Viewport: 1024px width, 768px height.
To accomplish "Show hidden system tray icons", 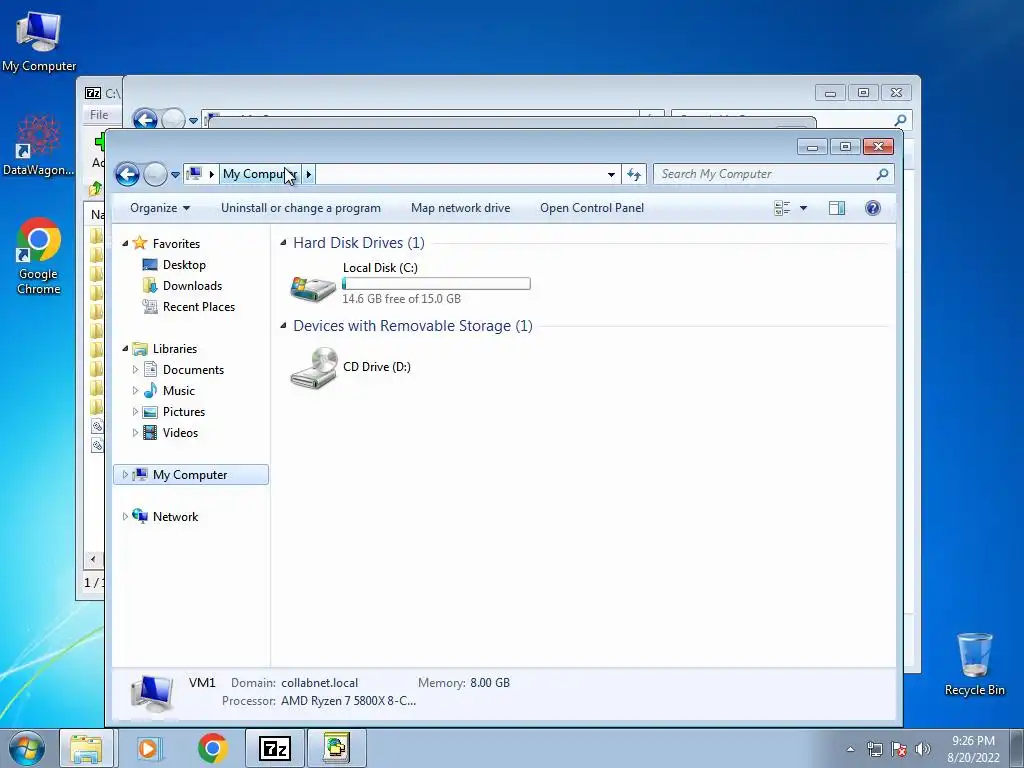I will click(850, 749).
